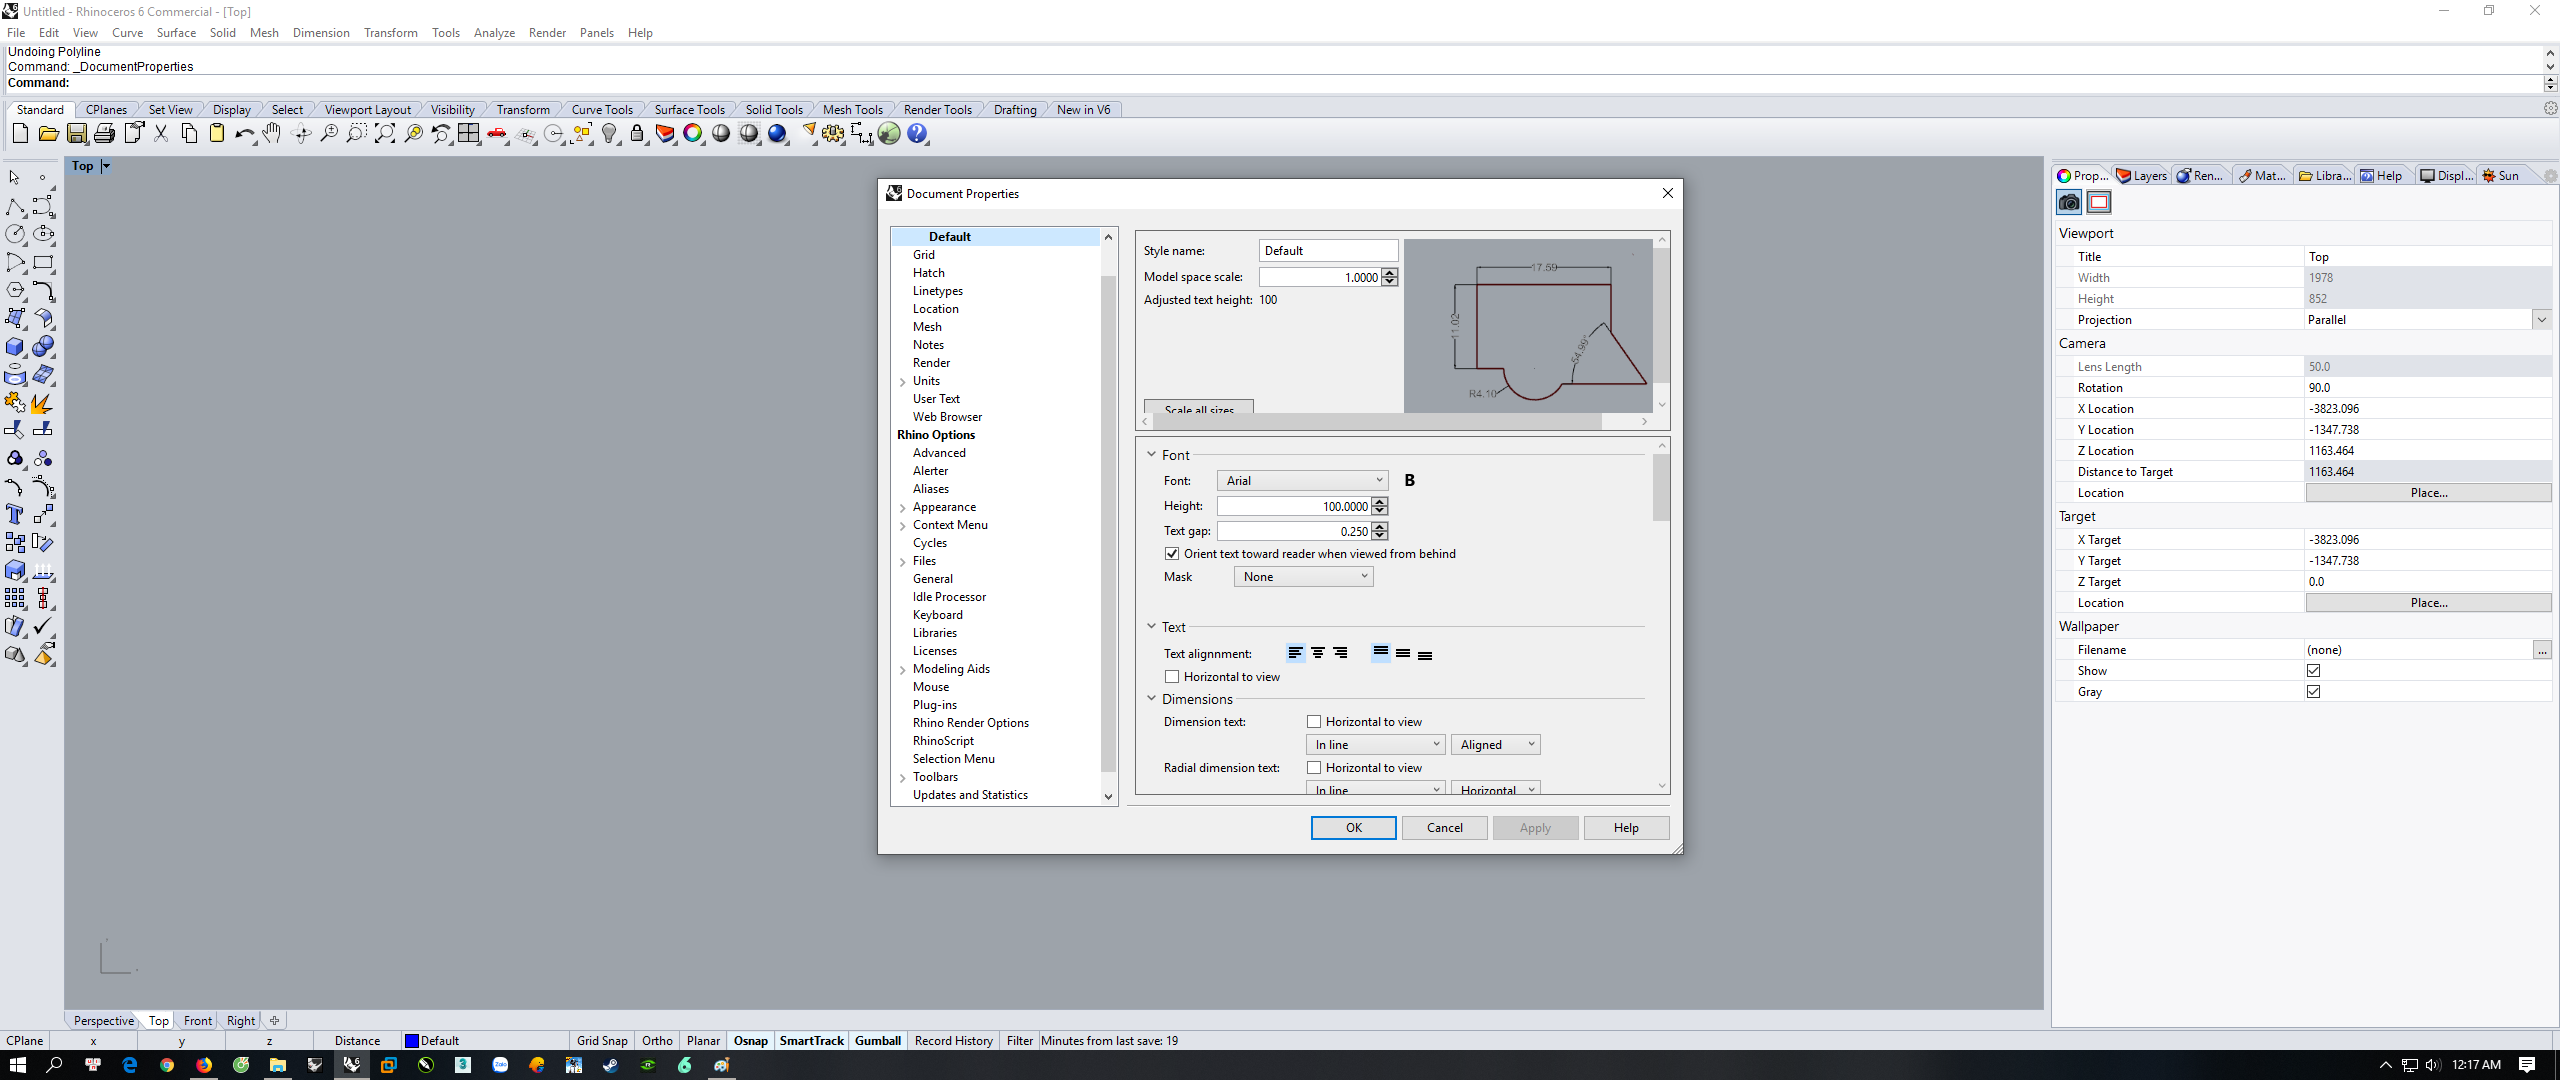Open the Transform menu
Screen dimensions: 2560x1080
pyautogui.click(x=390, y=33)
